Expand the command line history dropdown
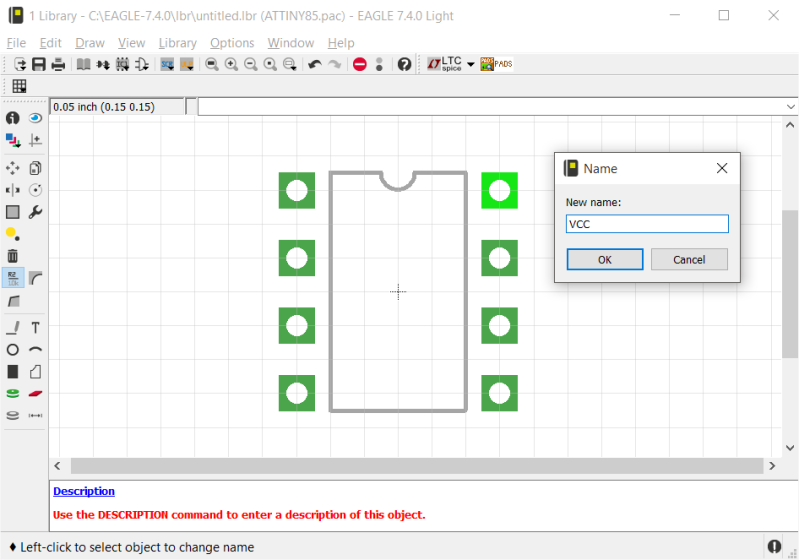Viewport: 799px width, 560px height. tap(790, 107)
